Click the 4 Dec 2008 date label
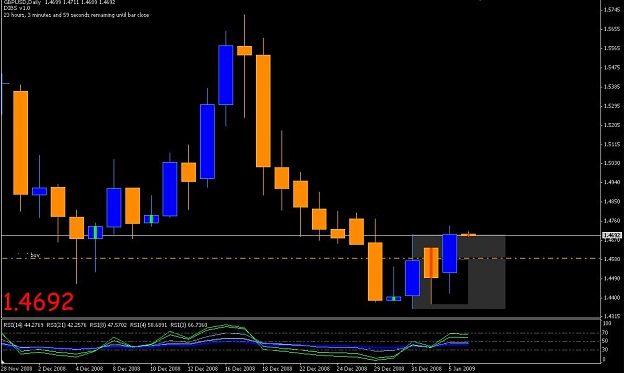Screen dimensions: 625x373 tap(89, 369)
